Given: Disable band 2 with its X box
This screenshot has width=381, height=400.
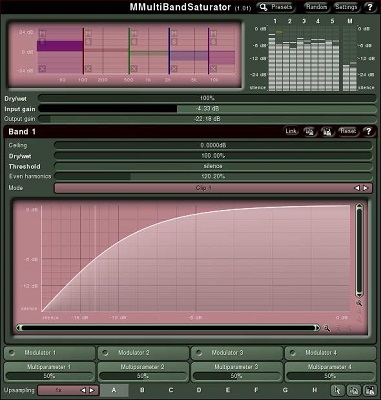Looking at the screenshot, I should [88, 69].
